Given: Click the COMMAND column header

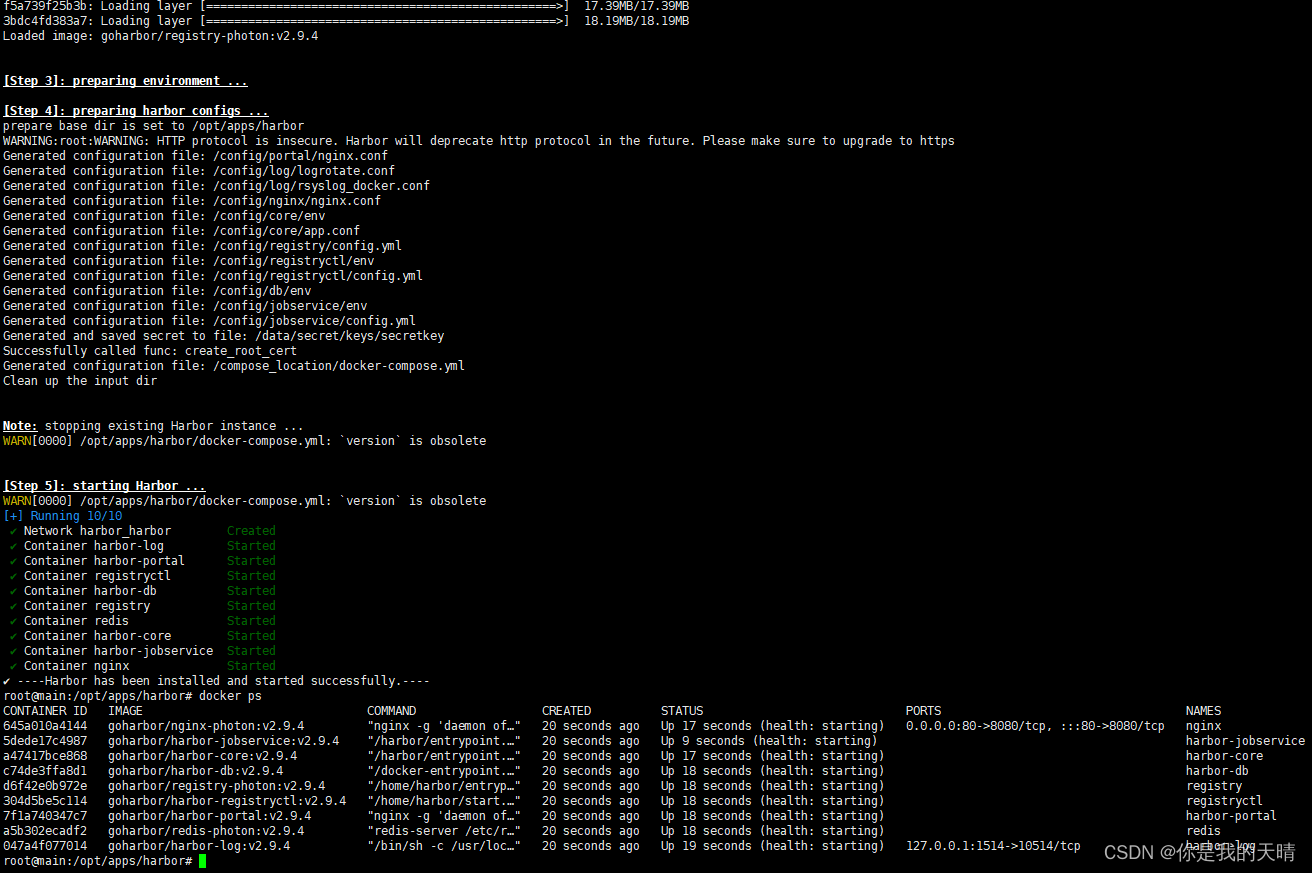Looking at the screenshot, I should [392, 711].
